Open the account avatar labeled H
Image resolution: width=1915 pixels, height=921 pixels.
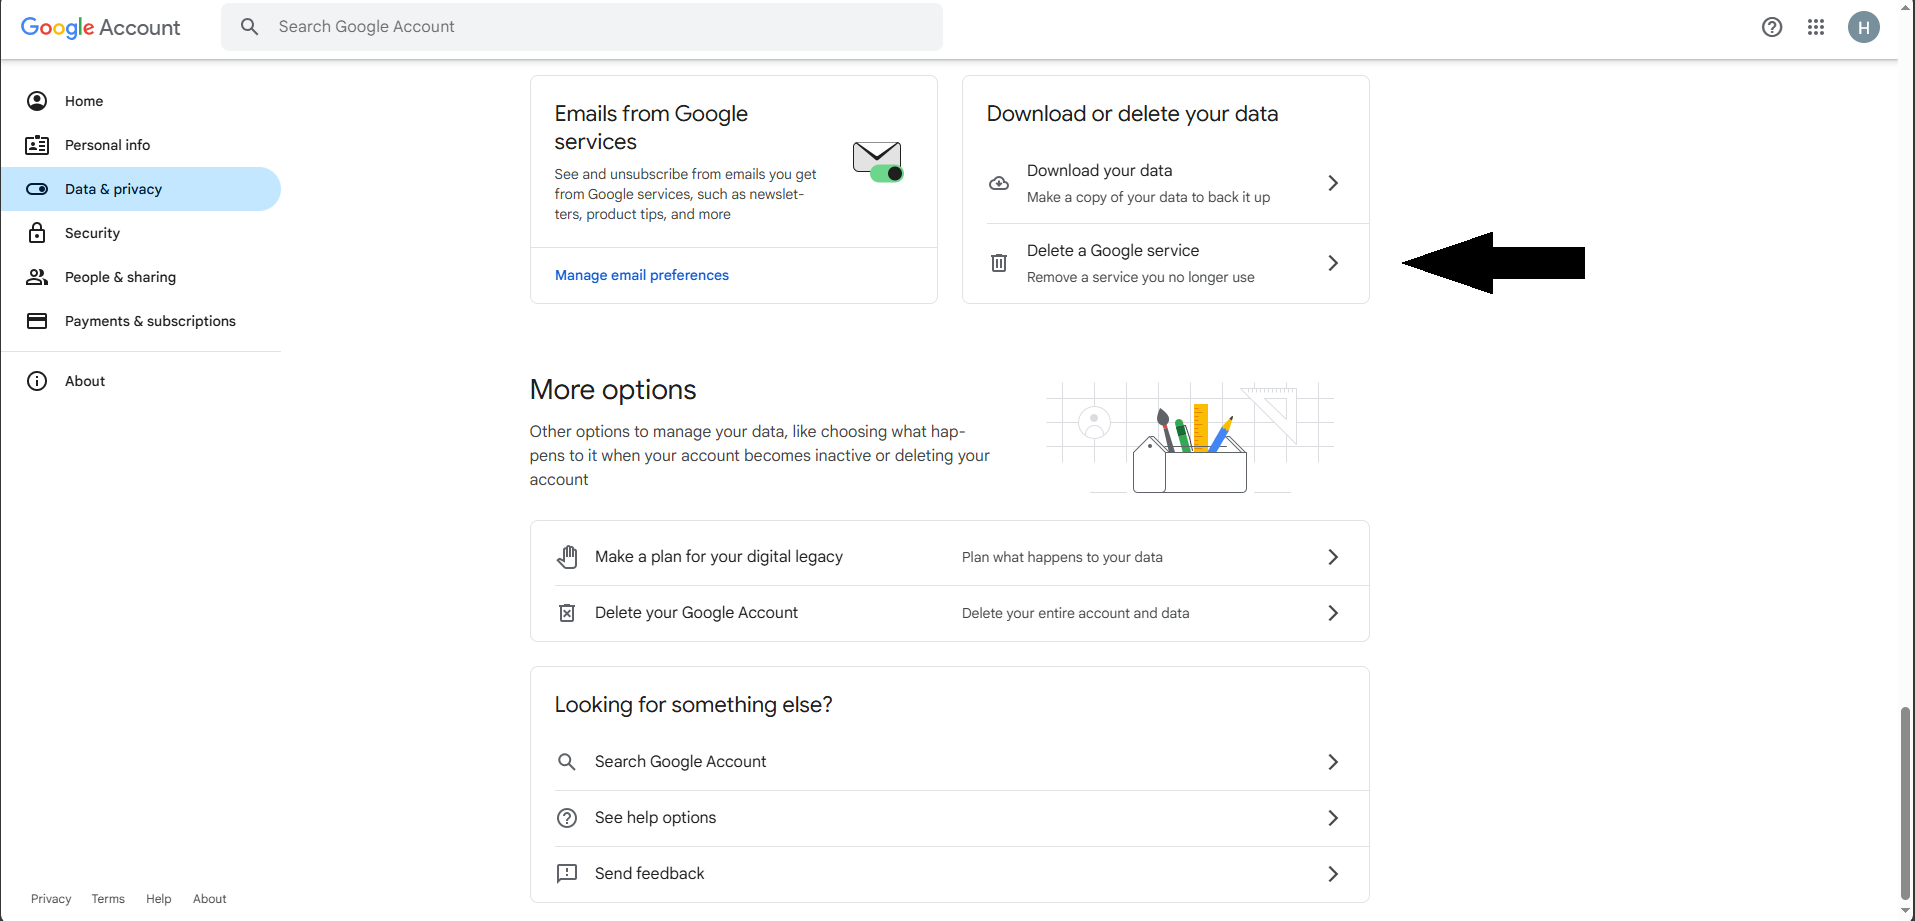point(1864,27)
